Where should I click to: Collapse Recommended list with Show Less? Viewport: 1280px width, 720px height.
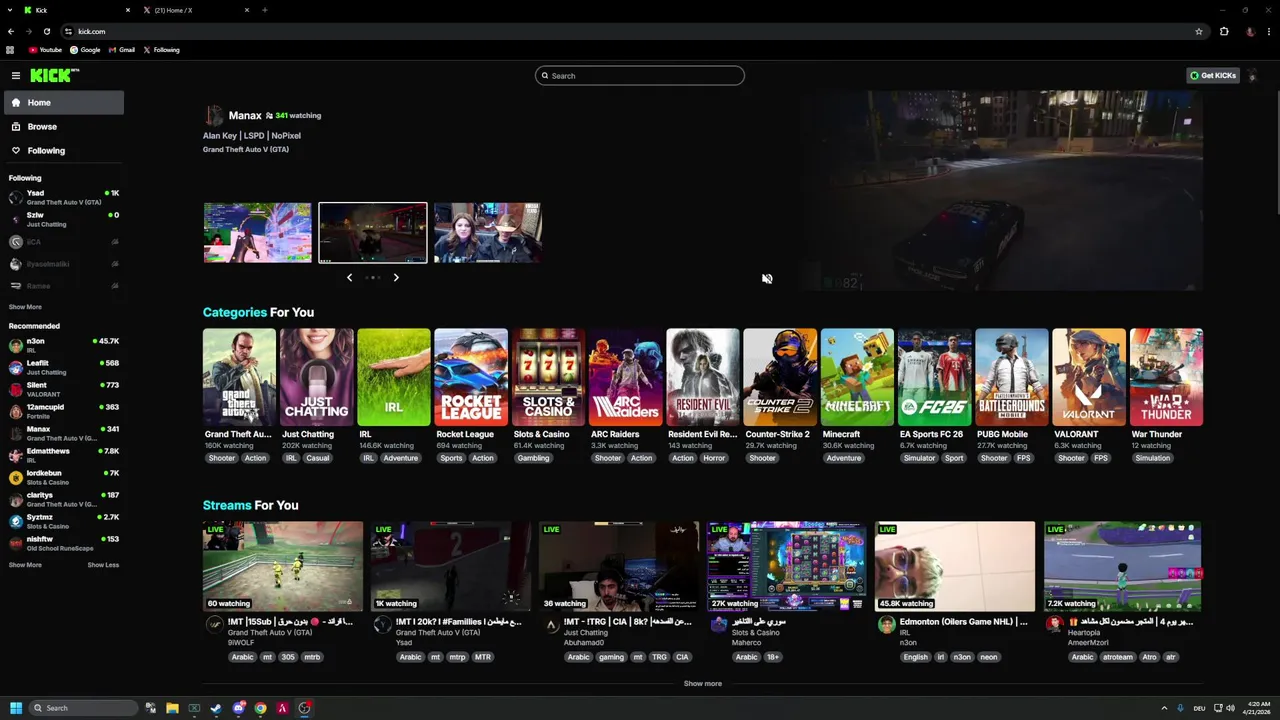[103, 565]
